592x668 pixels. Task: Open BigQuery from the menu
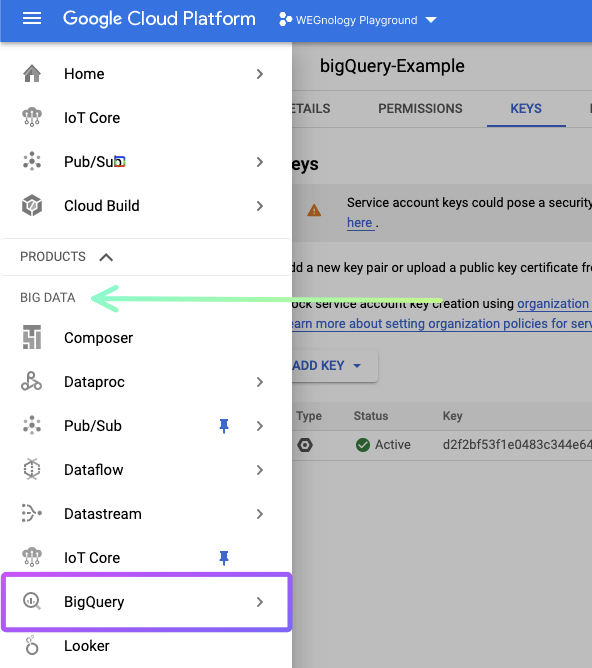pyautogui.click(x=147, y=602)
